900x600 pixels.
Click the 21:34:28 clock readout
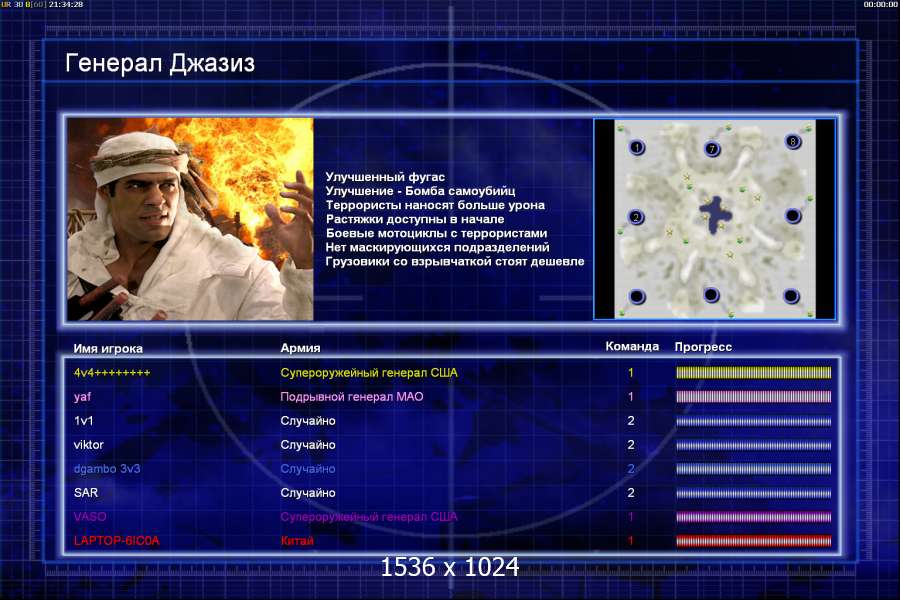(66, 4)
